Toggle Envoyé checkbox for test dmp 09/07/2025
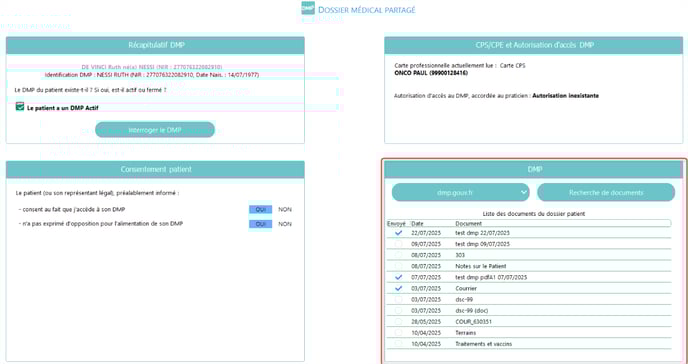The height and width of the screenshot is (364, 688). pos(398,244)
